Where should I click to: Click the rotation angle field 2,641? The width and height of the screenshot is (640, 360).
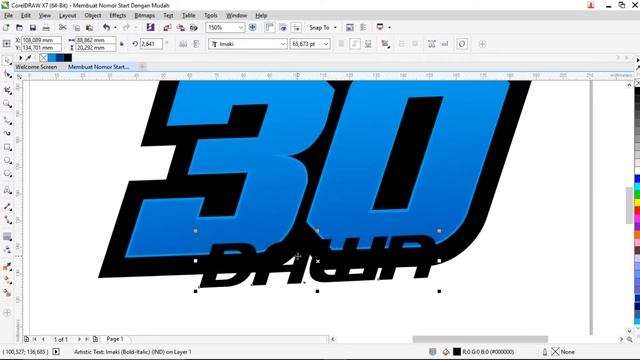pyautogui.click(x=151, y=44)
